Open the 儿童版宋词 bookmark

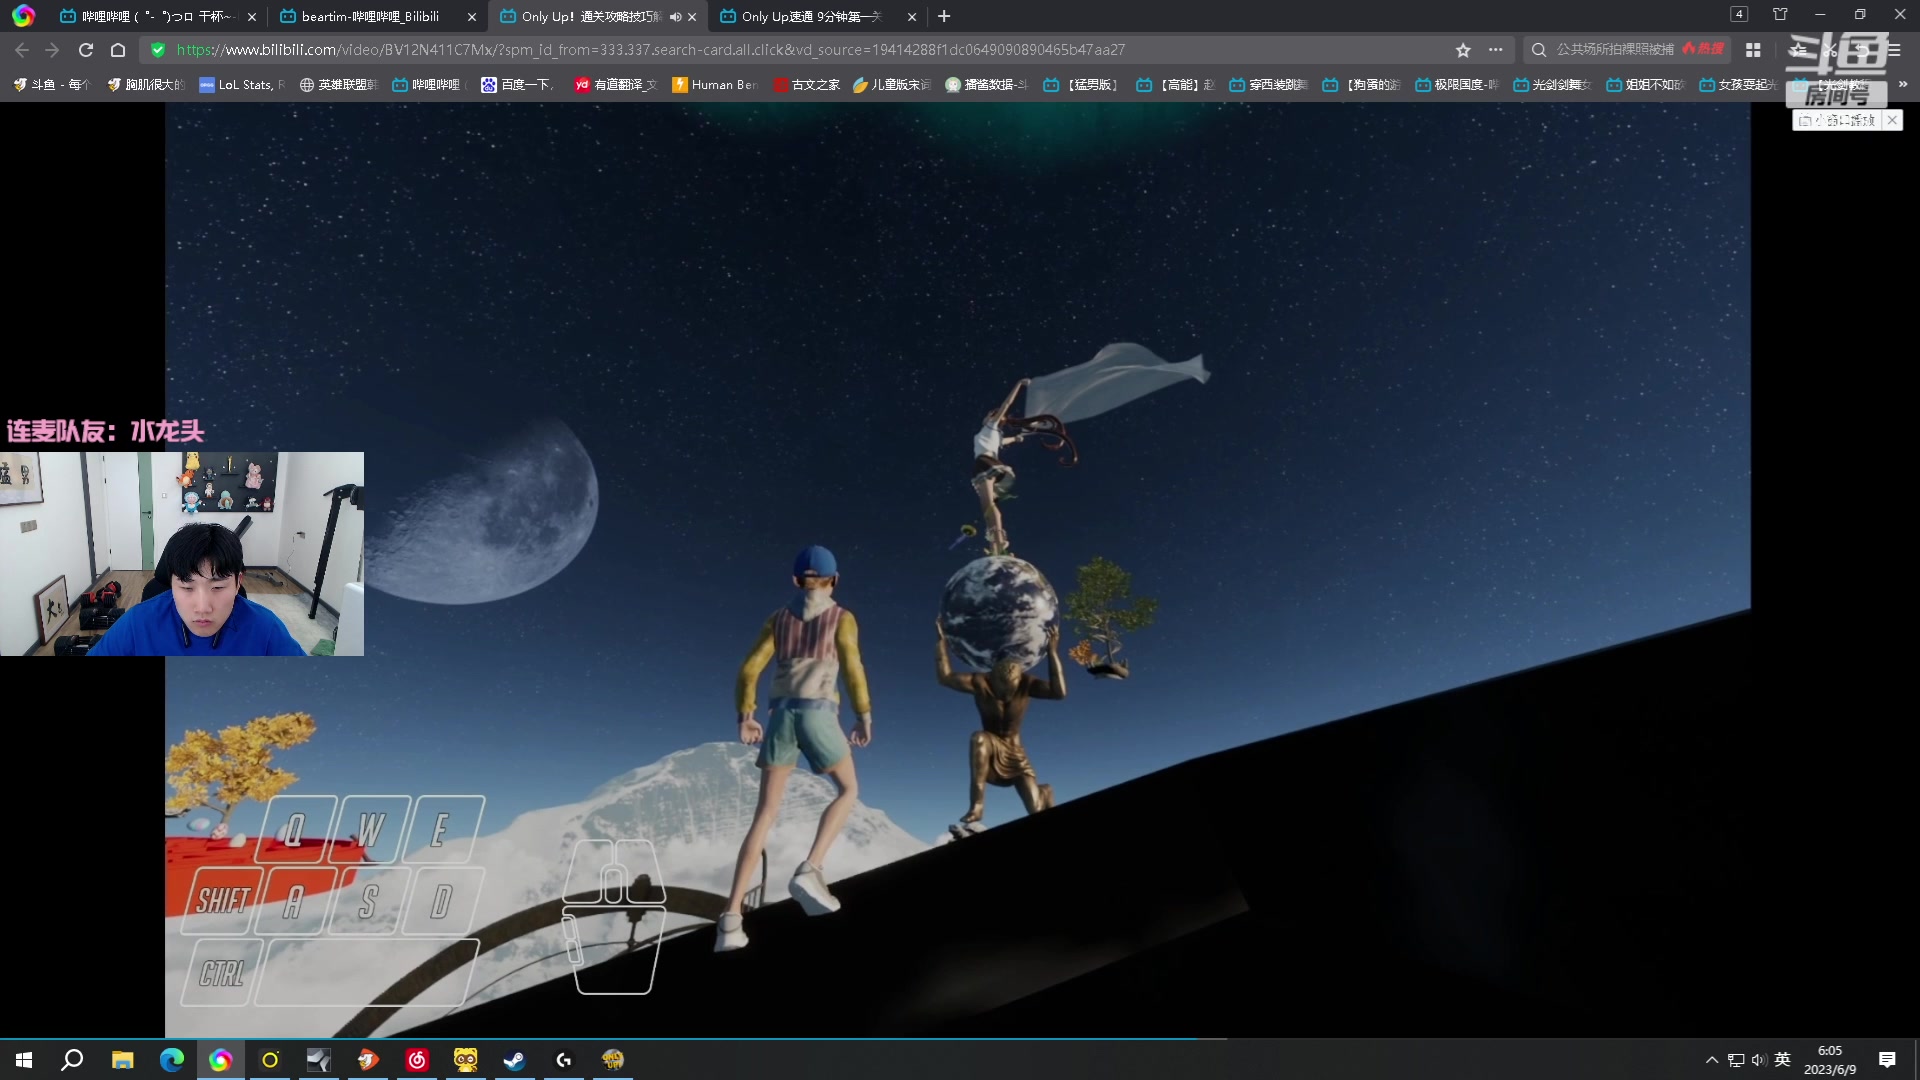[892, 85]
